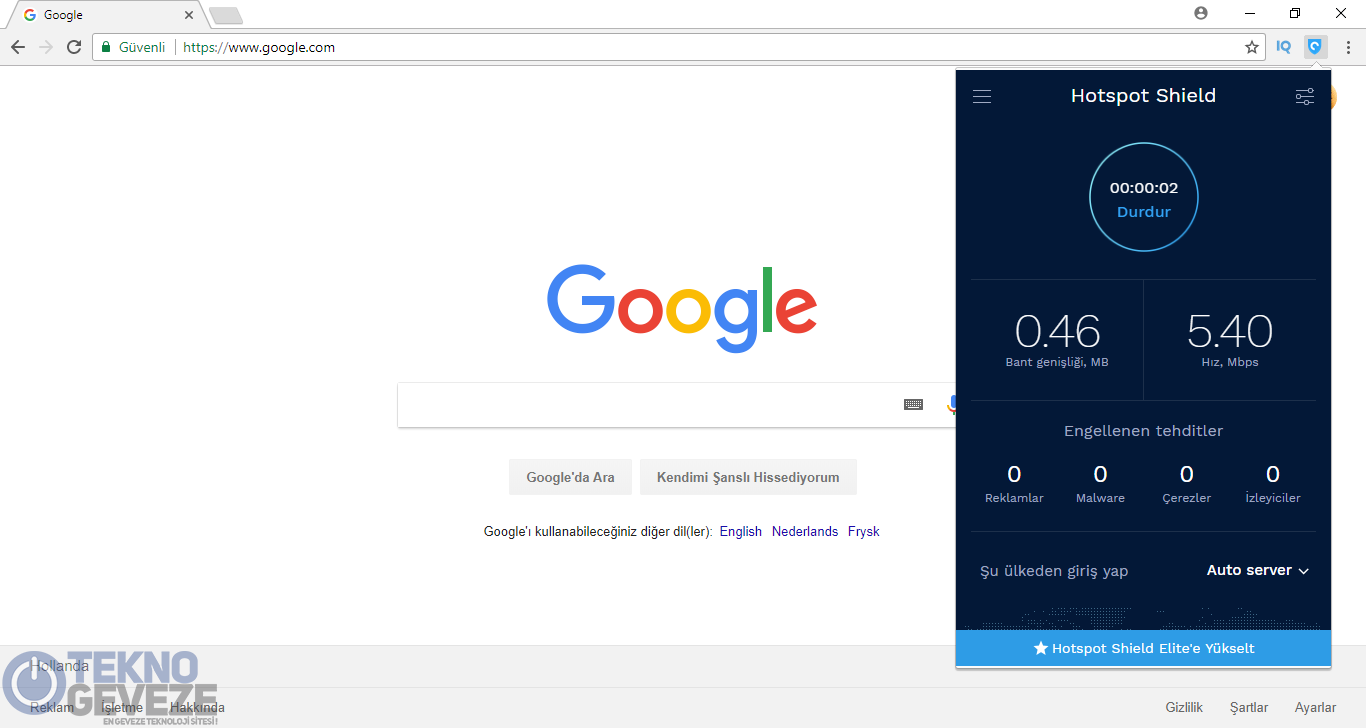1366x728 pixels.
Task: Click the Google logo
Action: [x=682, y=307]
